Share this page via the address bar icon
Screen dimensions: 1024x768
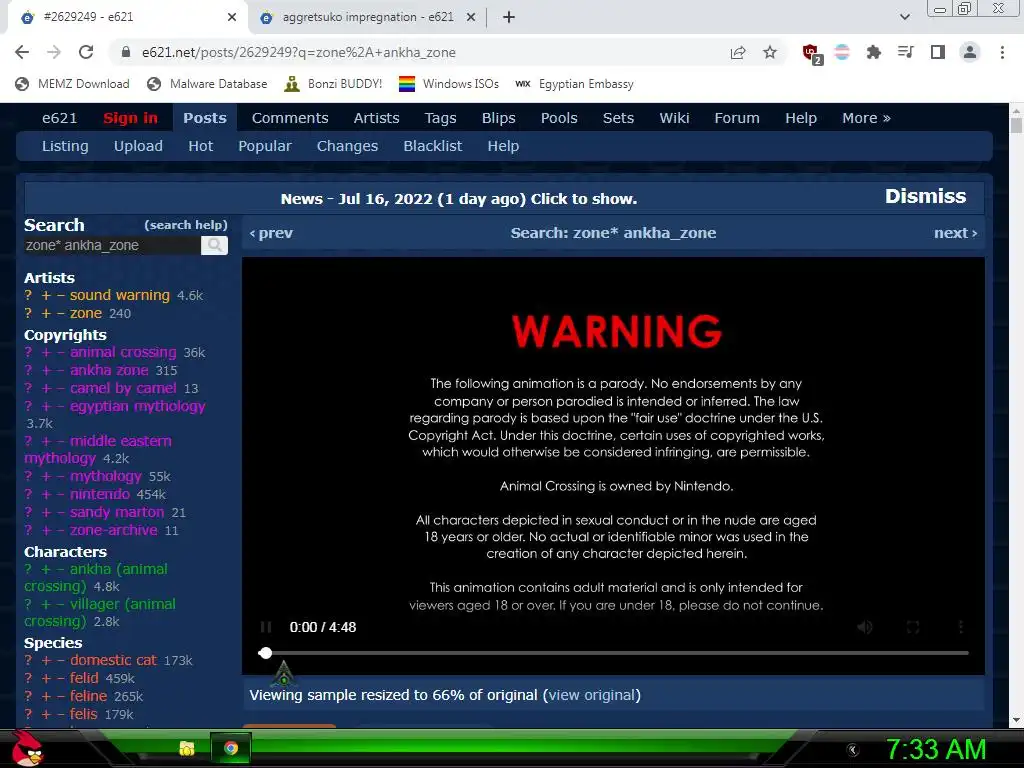(x=738, y=52)
